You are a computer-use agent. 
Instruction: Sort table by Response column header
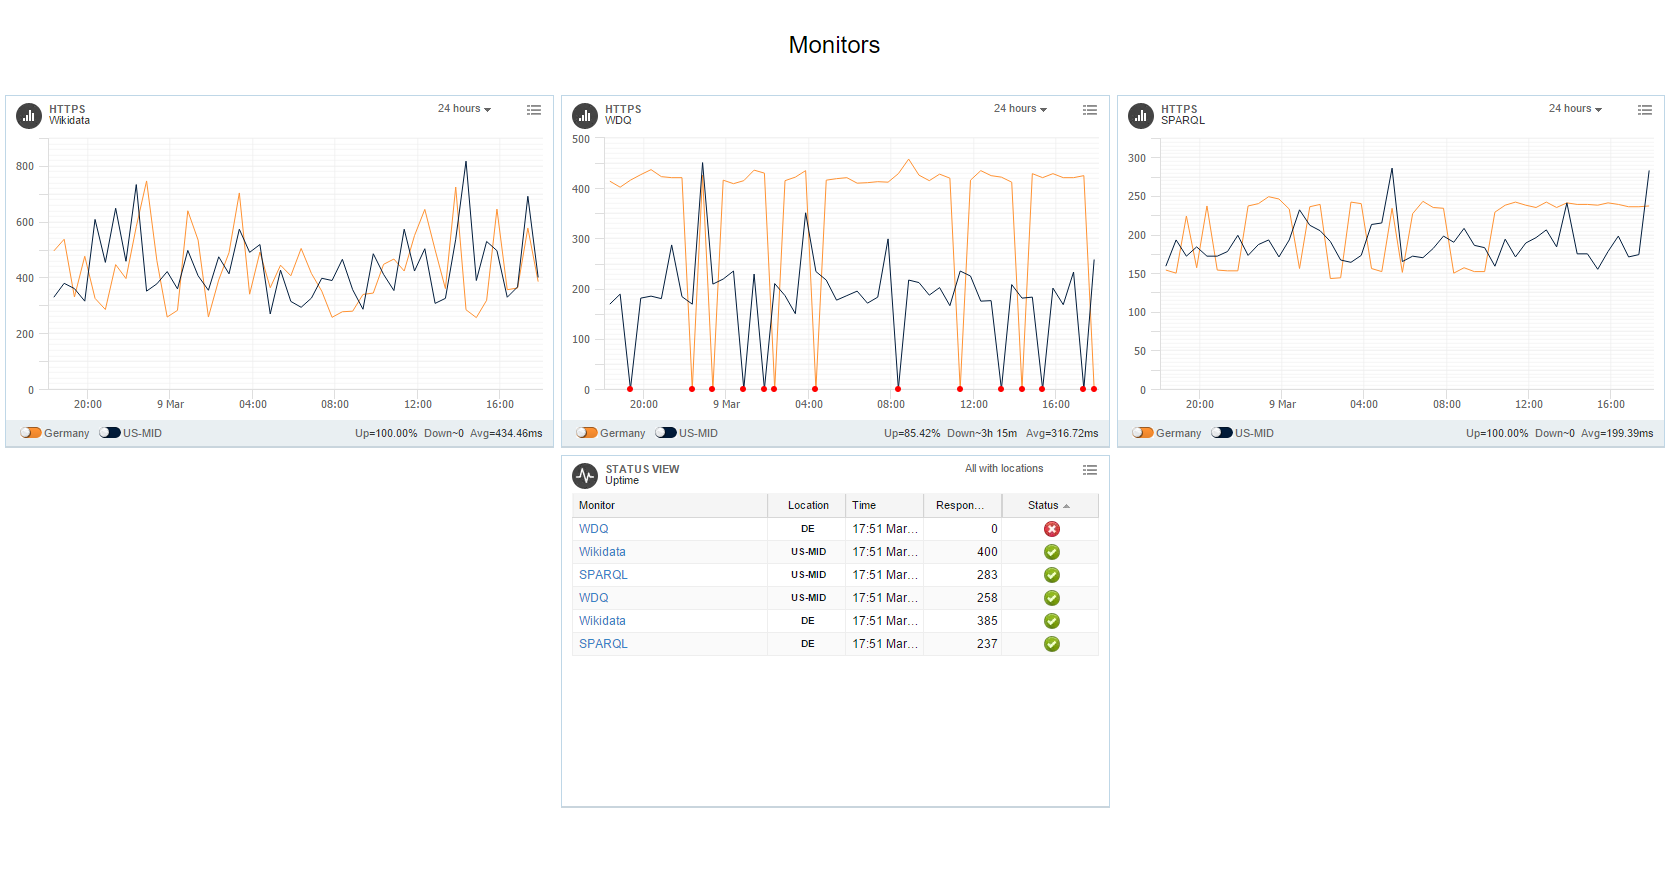(963, 506)
